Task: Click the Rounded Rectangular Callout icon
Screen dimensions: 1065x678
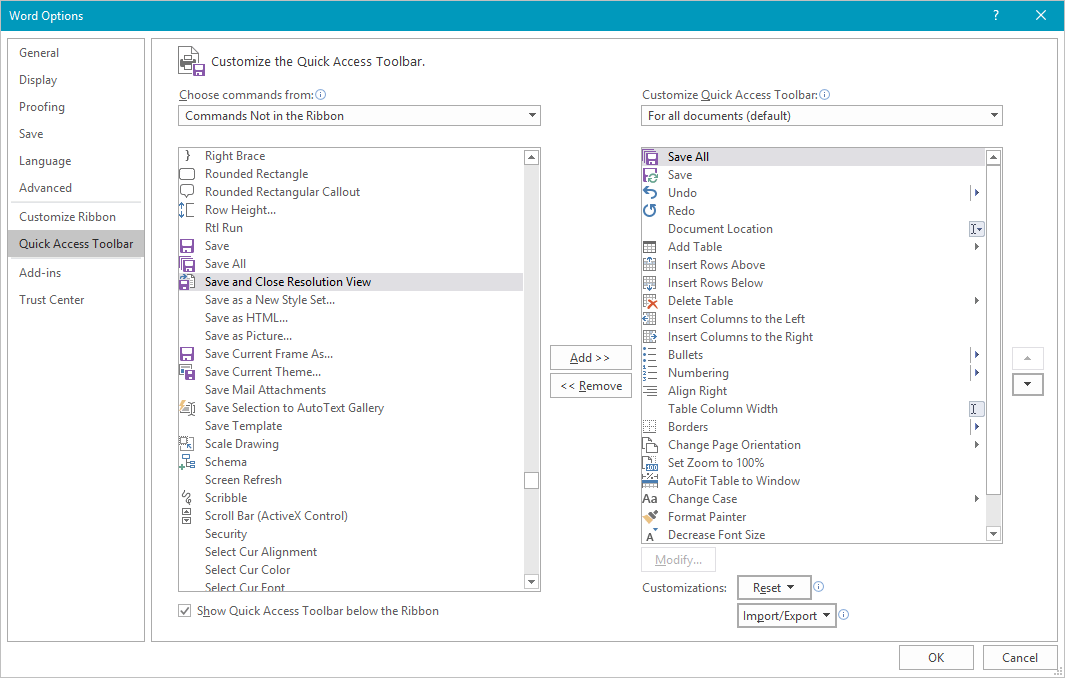Action: click(187, 192)
